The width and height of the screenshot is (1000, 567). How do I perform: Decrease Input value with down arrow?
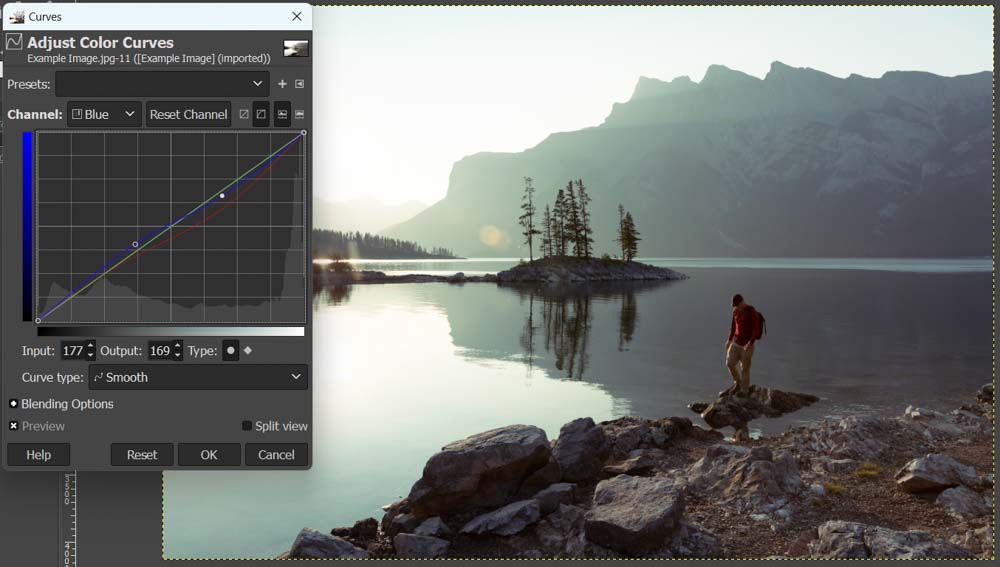90,355
